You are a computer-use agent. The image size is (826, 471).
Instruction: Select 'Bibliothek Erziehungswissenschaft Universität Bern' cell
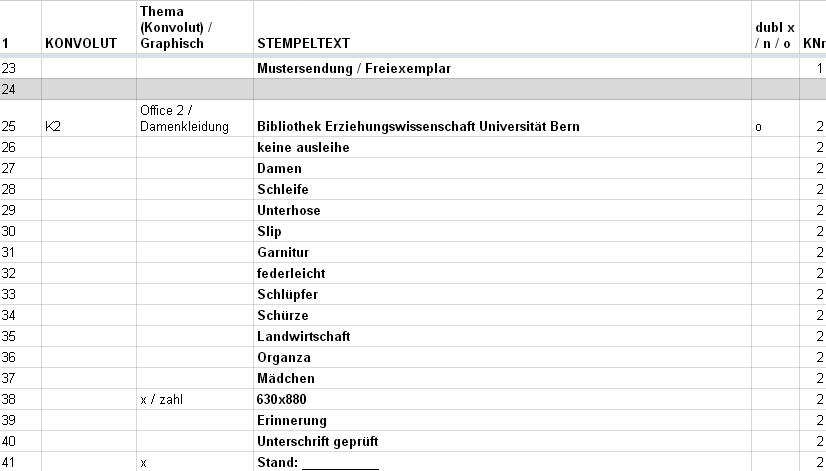(502, 118)
